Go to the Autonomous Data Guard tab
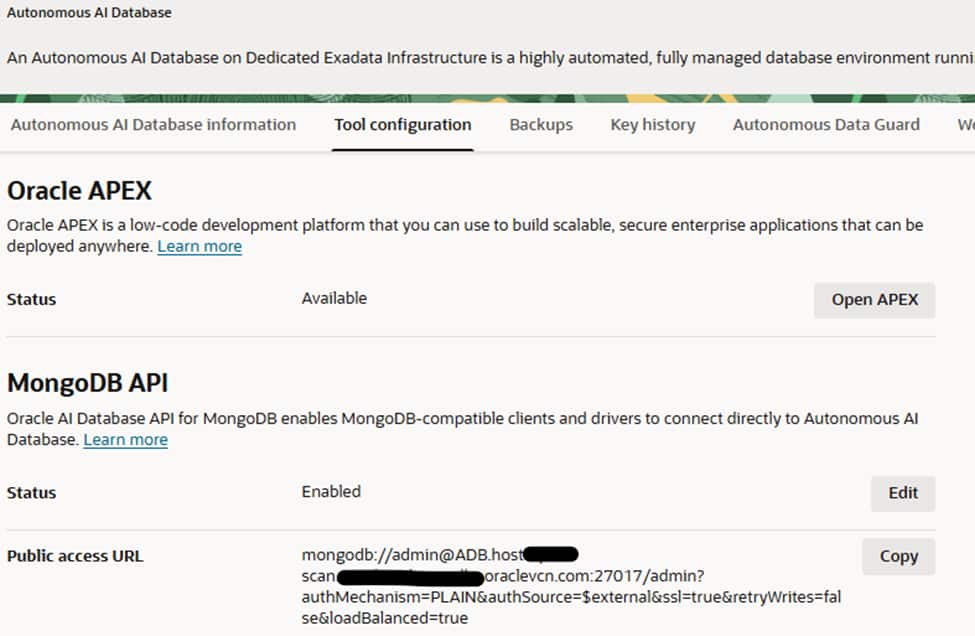Screen dimensions: 975x636 pyautogui.click(x=826, y=125)
